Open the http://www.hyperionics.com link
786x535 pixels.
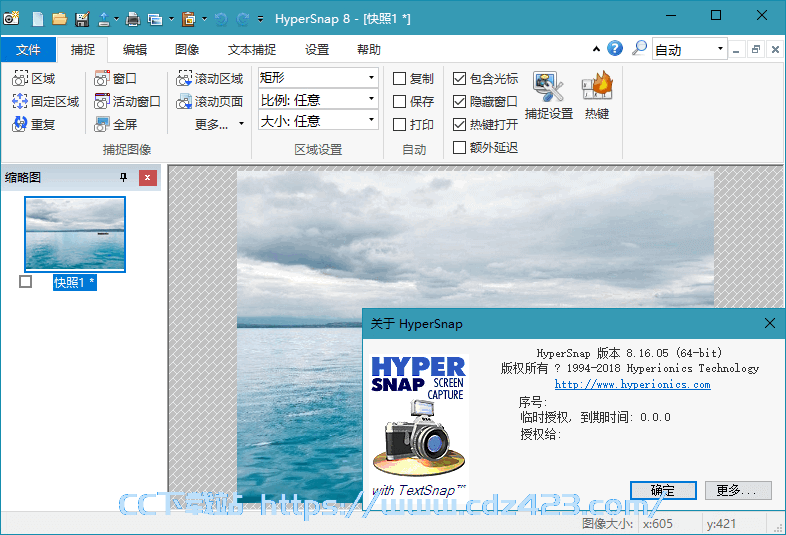point(632,384)
